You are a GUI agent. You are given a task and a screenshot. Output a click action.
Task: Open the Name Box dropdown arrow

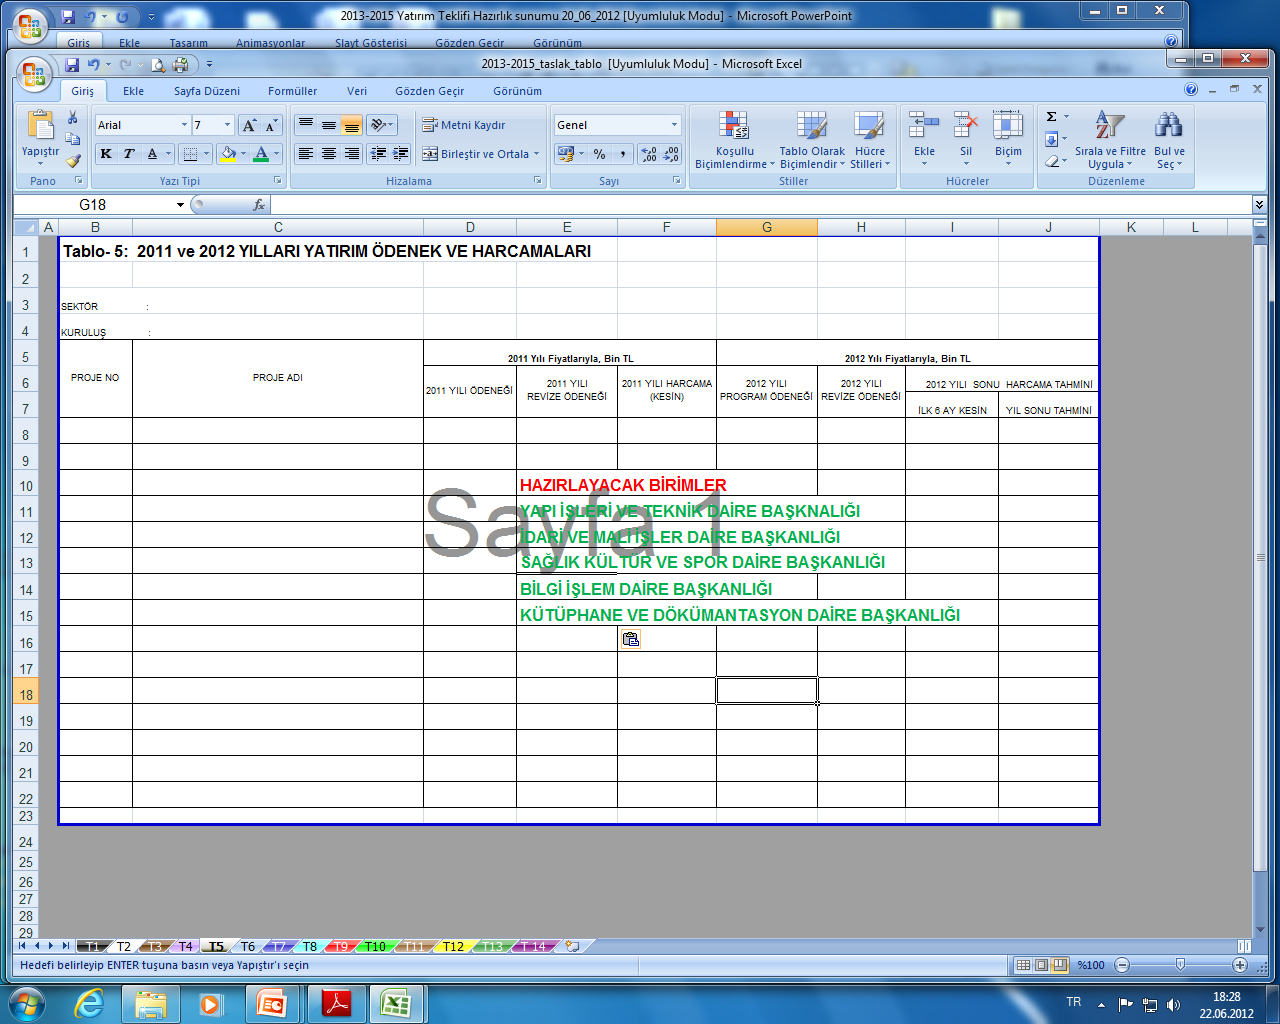coord(180,204)
